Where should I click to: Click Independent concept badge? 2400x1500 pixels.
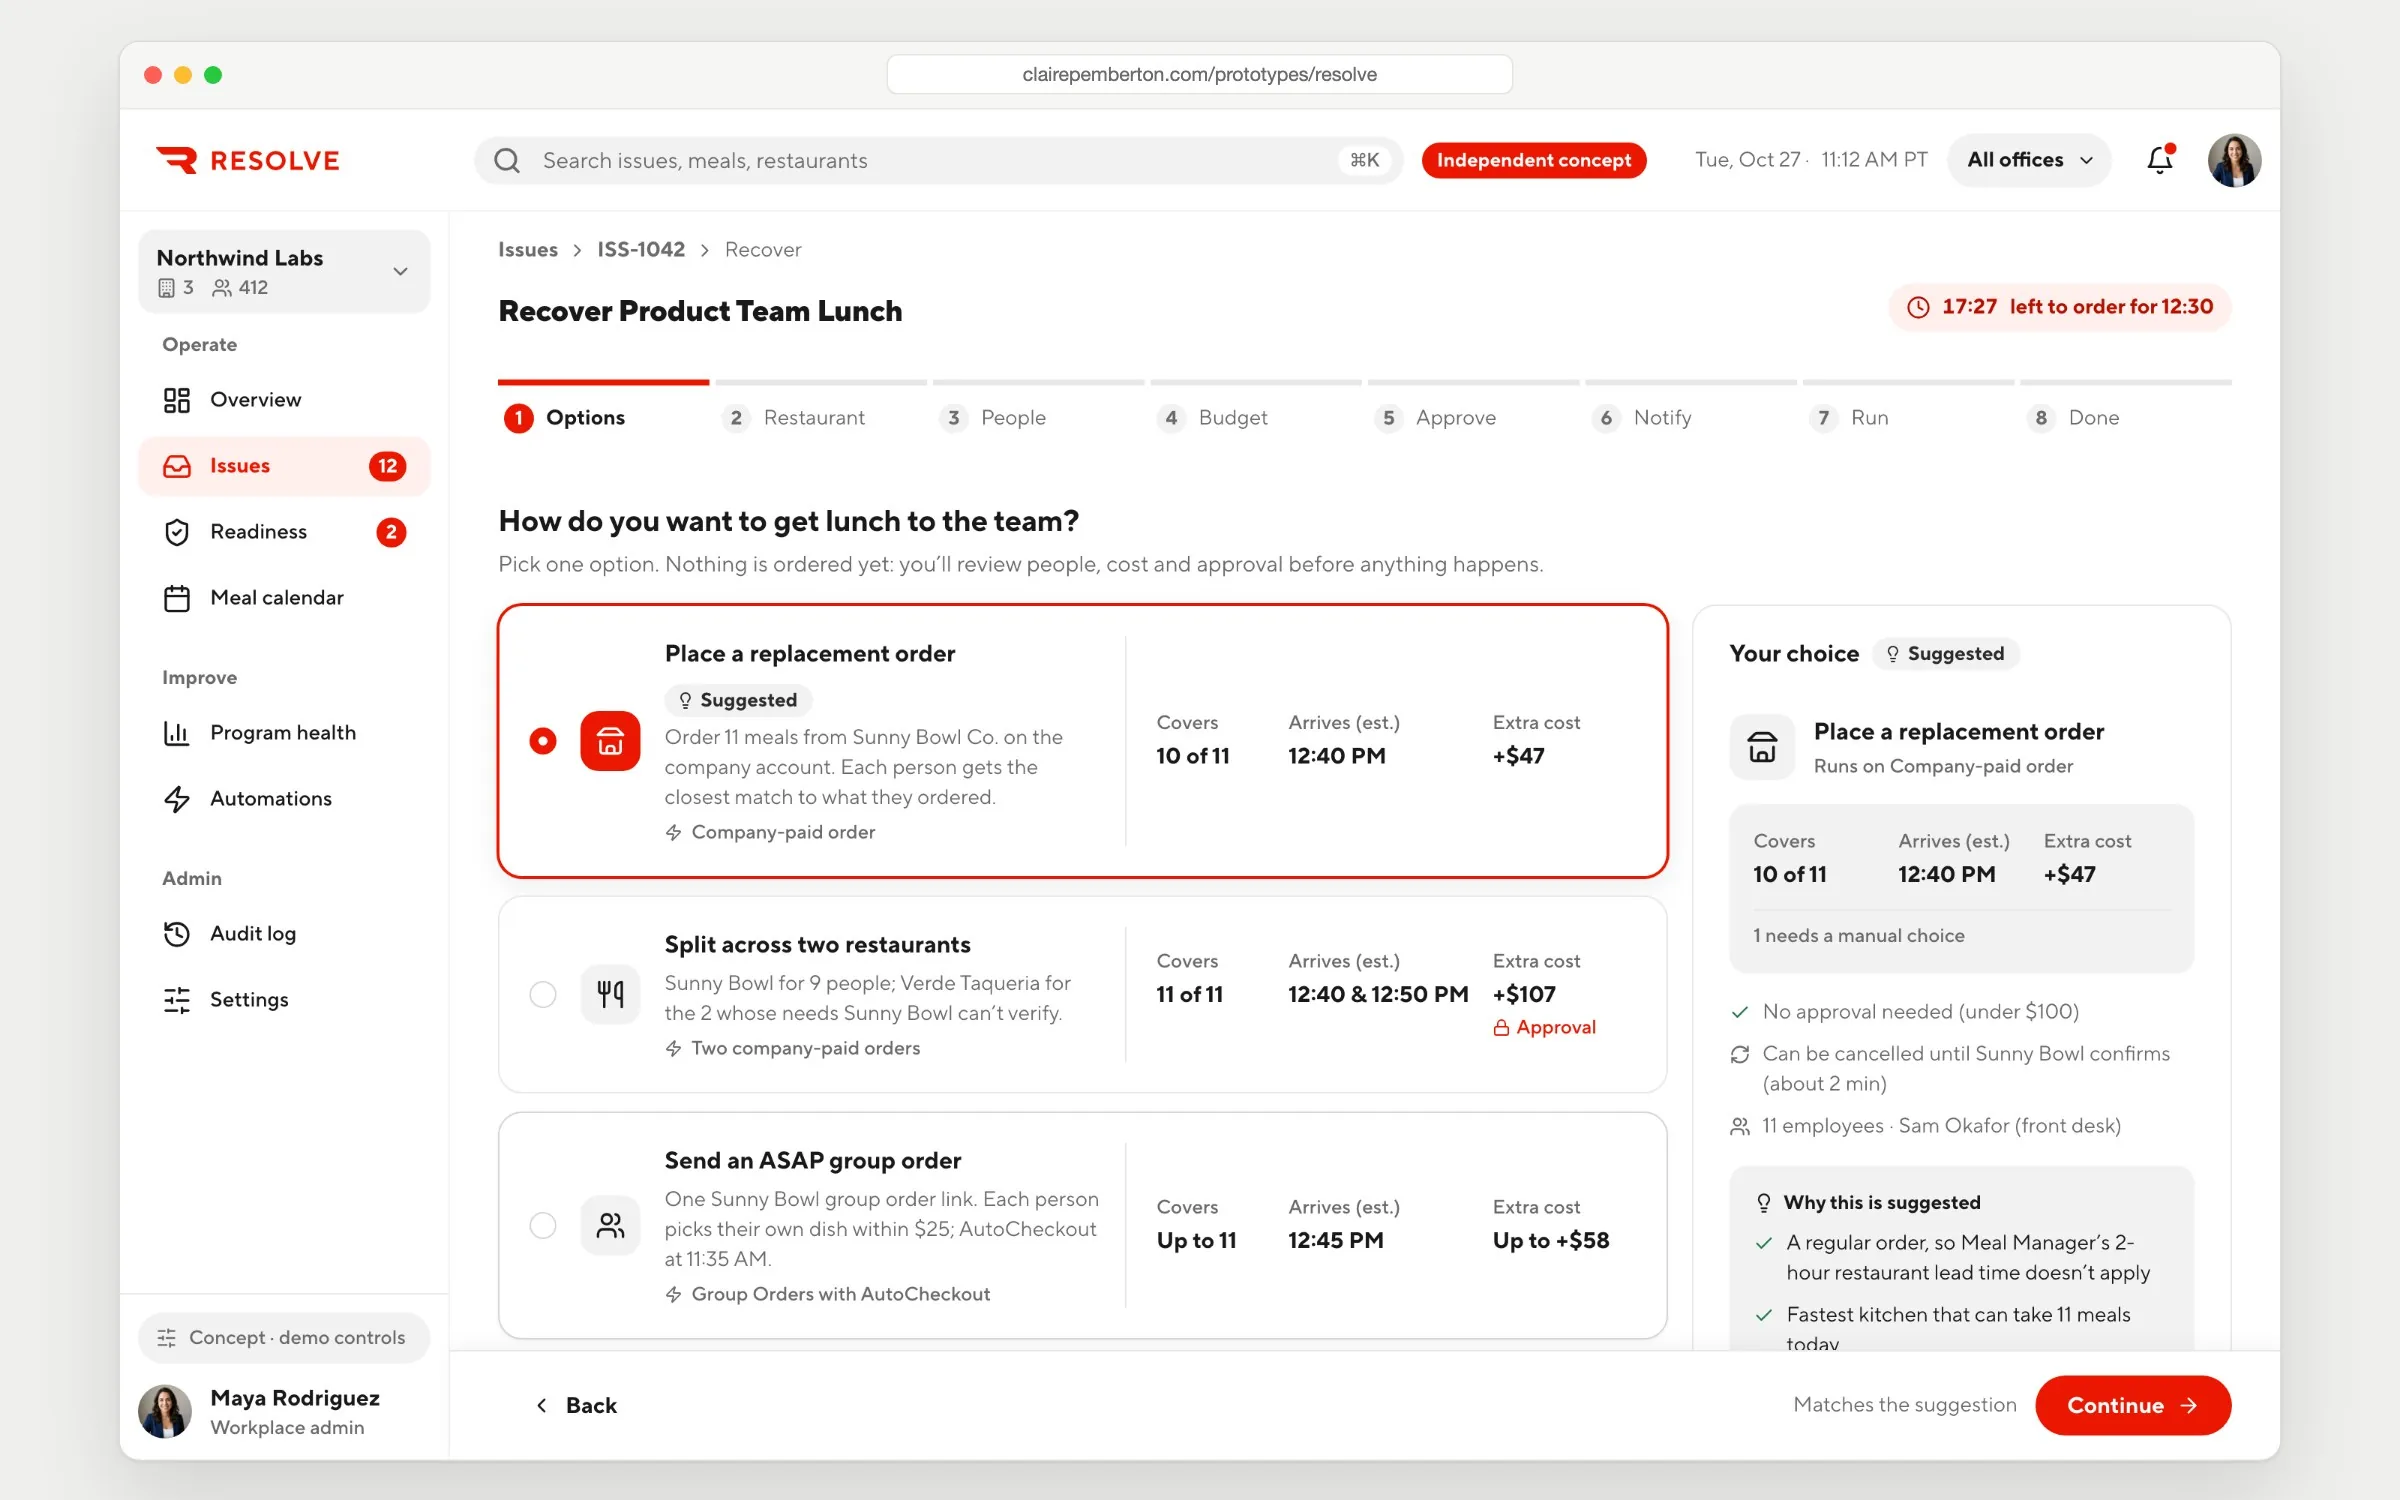pos(1534,160)
